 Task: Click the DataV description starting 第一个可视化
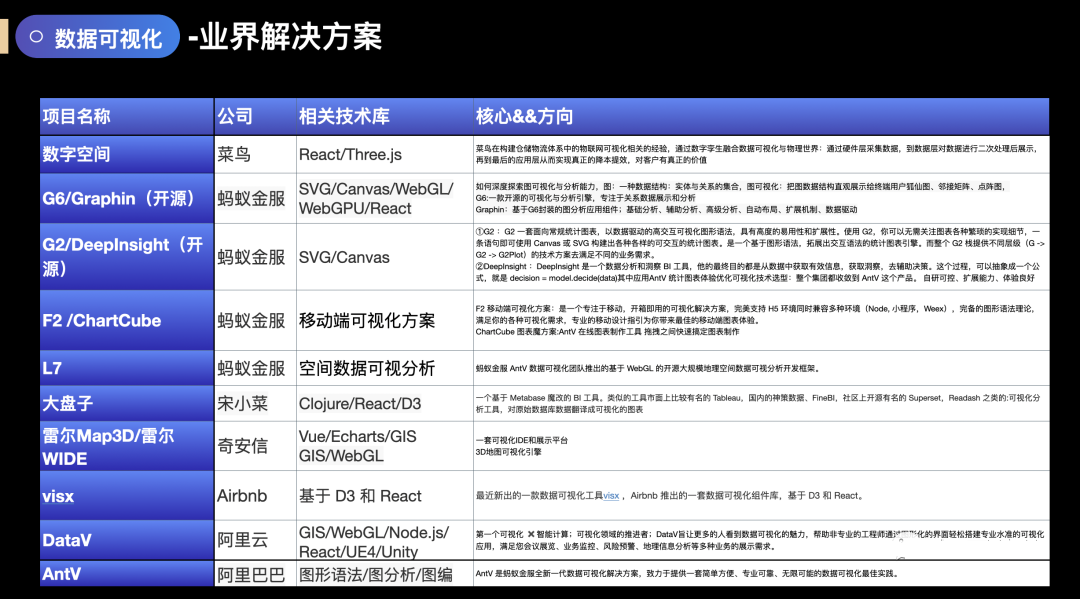(761, 540)
